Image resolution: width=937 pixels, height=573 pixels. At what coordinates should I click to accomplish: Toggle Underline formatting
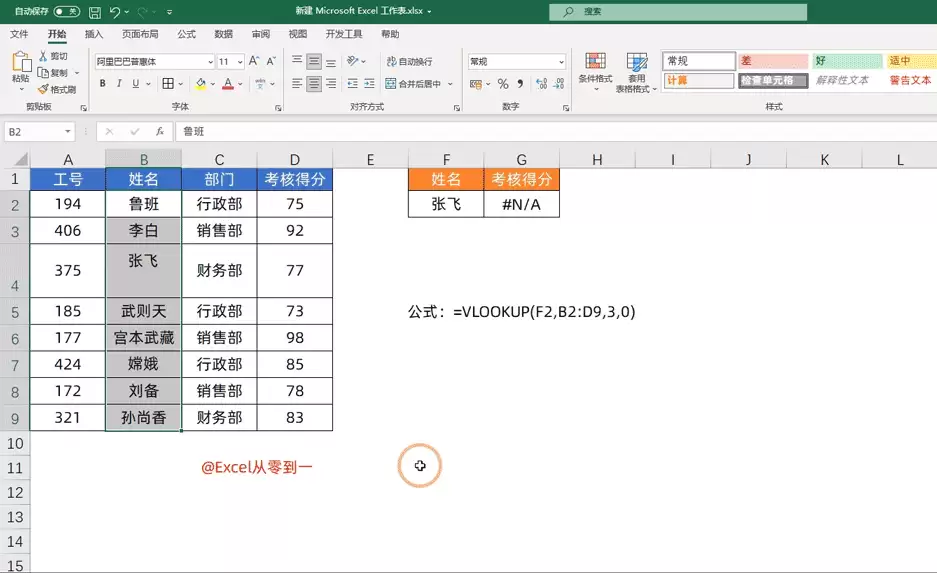click(135, 84)
